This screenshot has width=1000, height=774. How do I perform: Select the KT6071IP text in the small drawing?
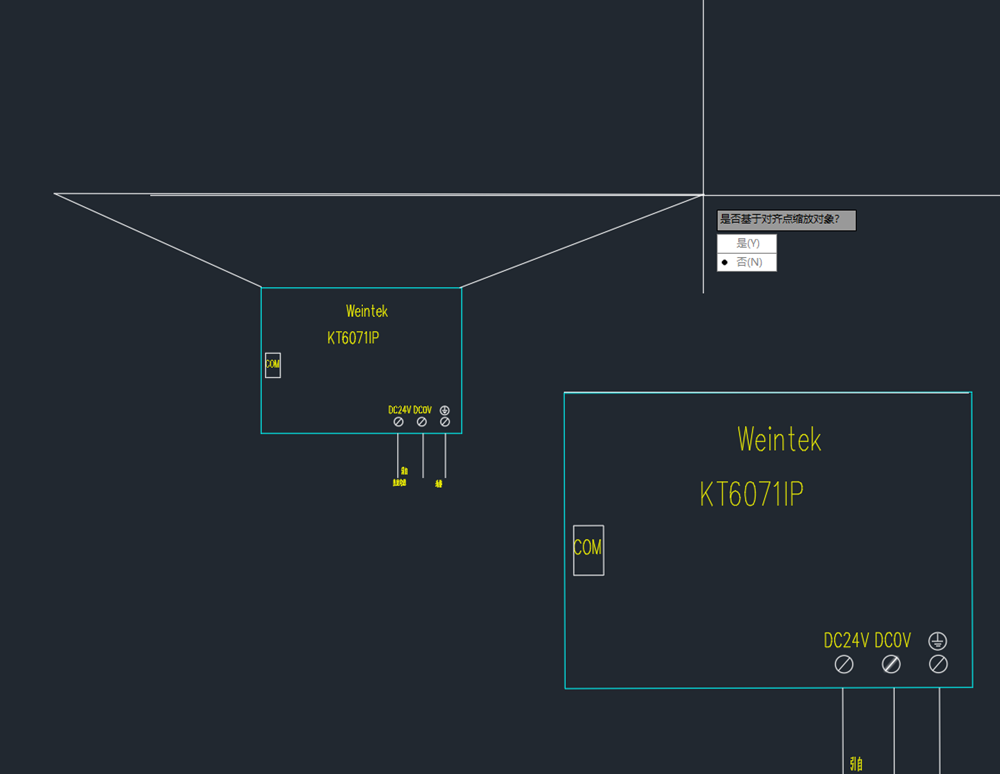tap(353, 338)
